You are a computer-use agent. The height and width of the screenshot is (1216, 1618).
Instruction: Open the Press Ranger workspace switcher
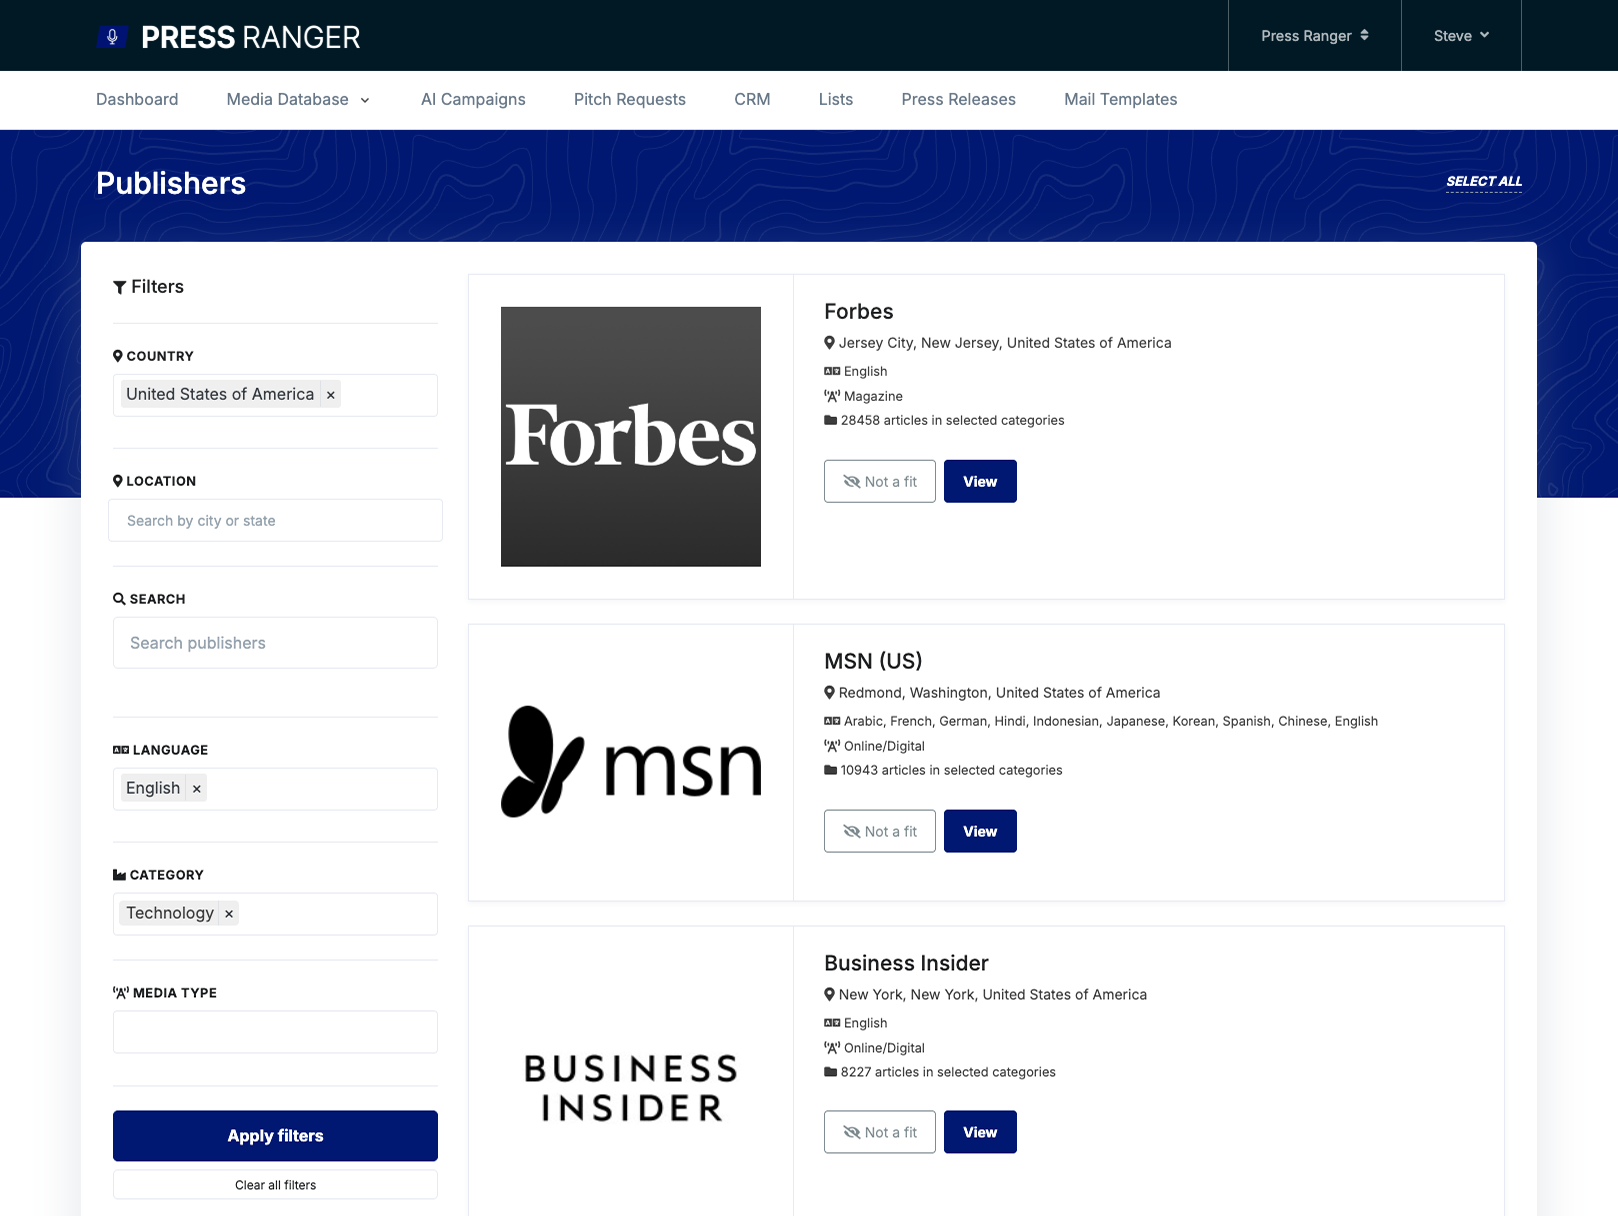point(1313,35)
